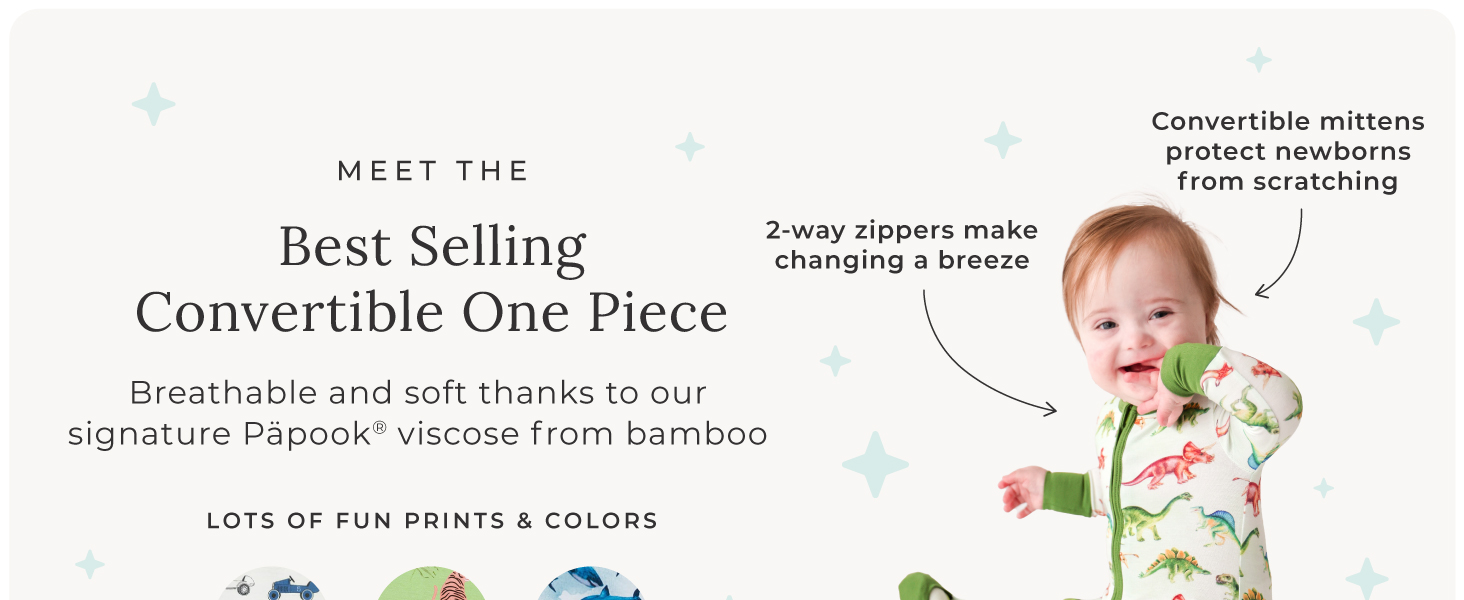Click the green mitten cuff near baby's mouth
The image size is (1464, 600).
pyautogui.click(x=1190, y=371)
